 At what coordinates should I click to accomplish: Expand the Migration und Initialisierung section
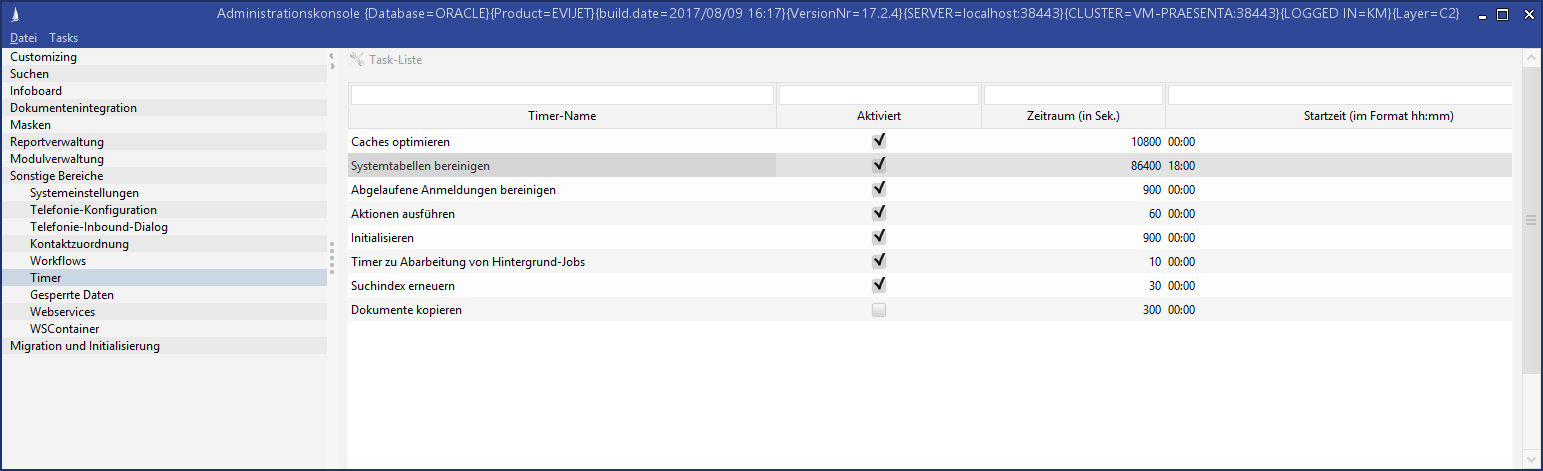pyautogui.click(x=85, y=346)
